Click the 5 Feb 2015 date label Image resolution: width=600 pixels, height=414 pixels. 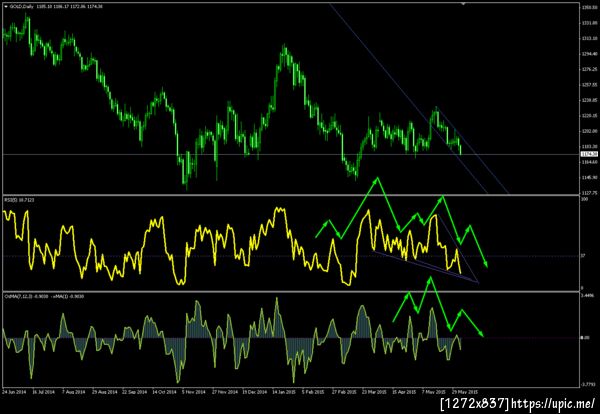point(314,392)
